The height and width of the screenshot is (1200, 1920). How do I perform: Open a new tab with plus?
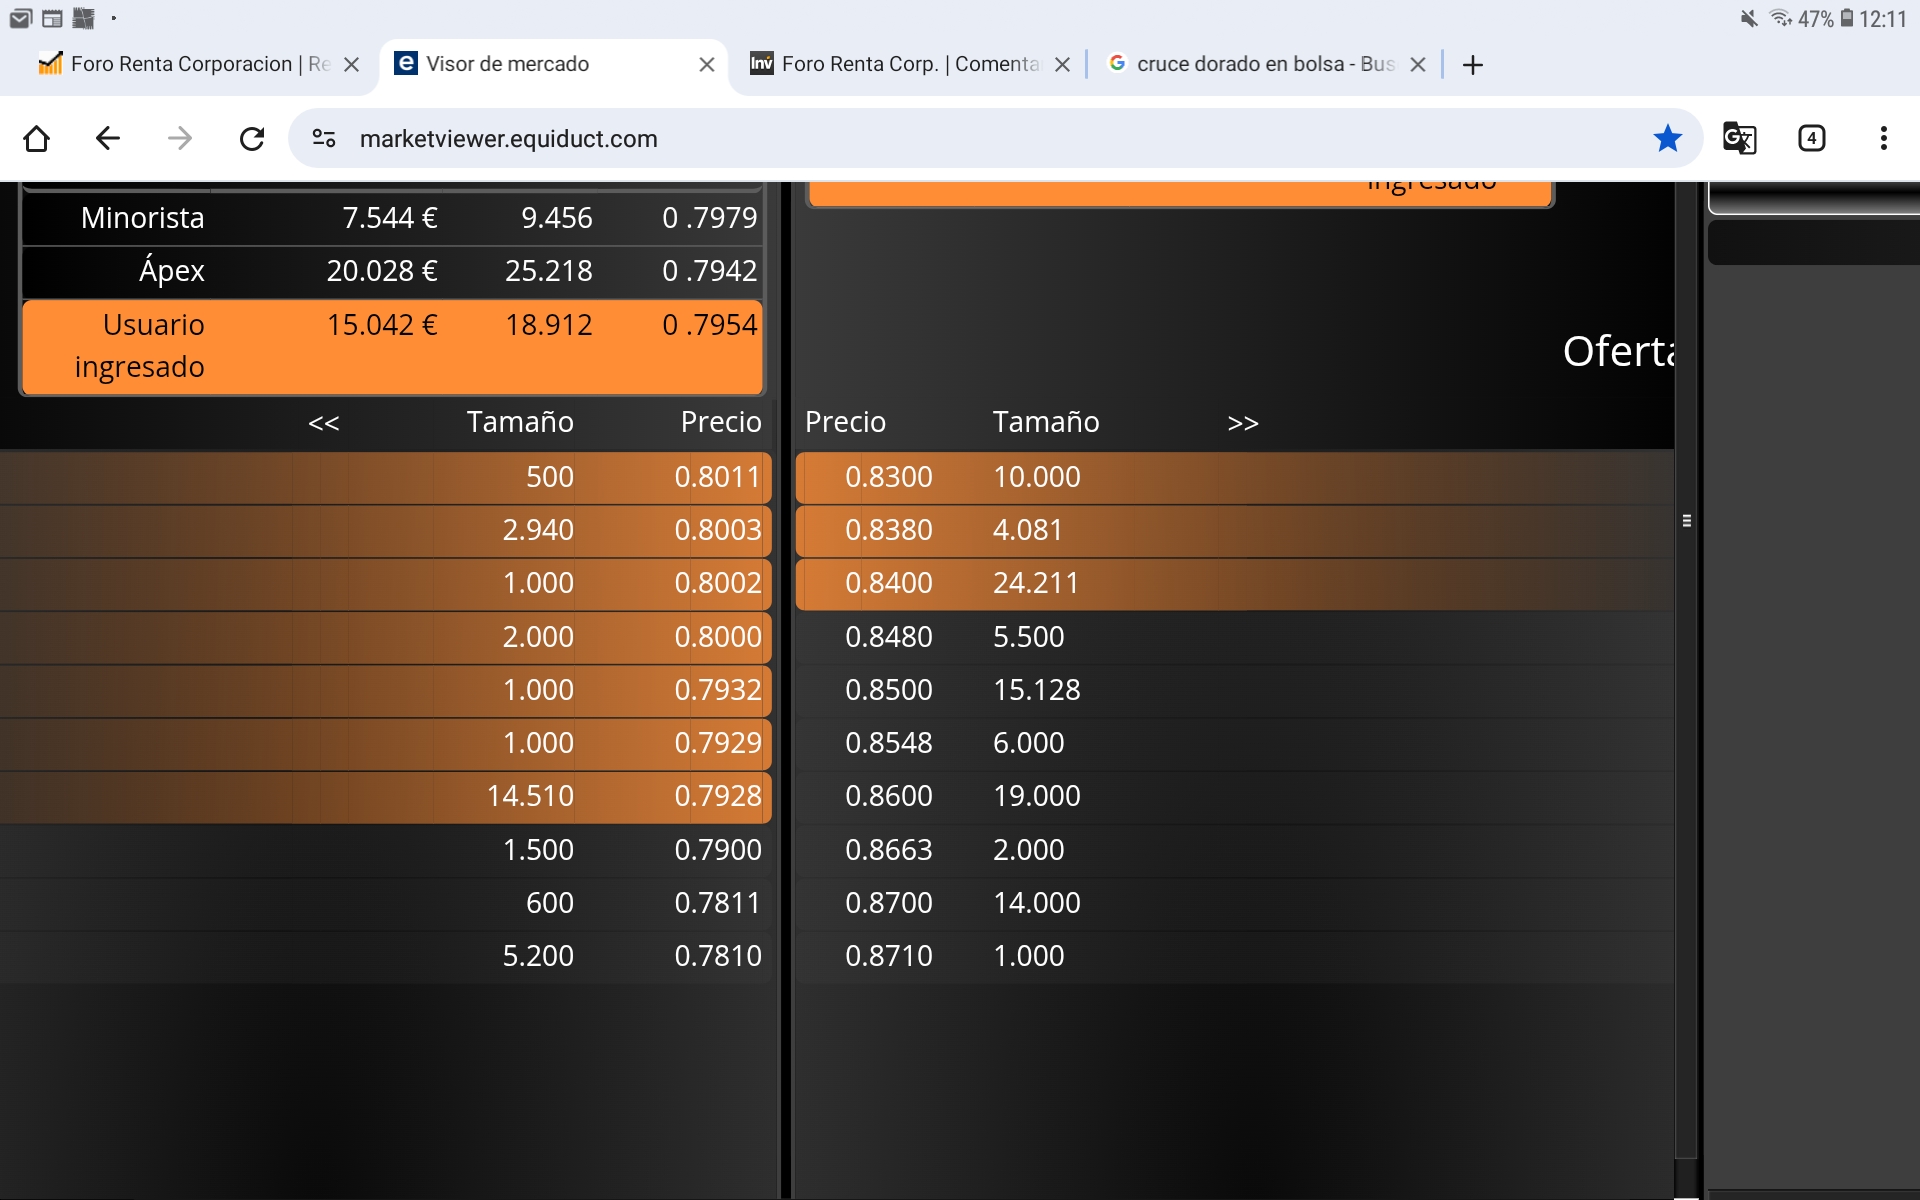(1472, 65)
